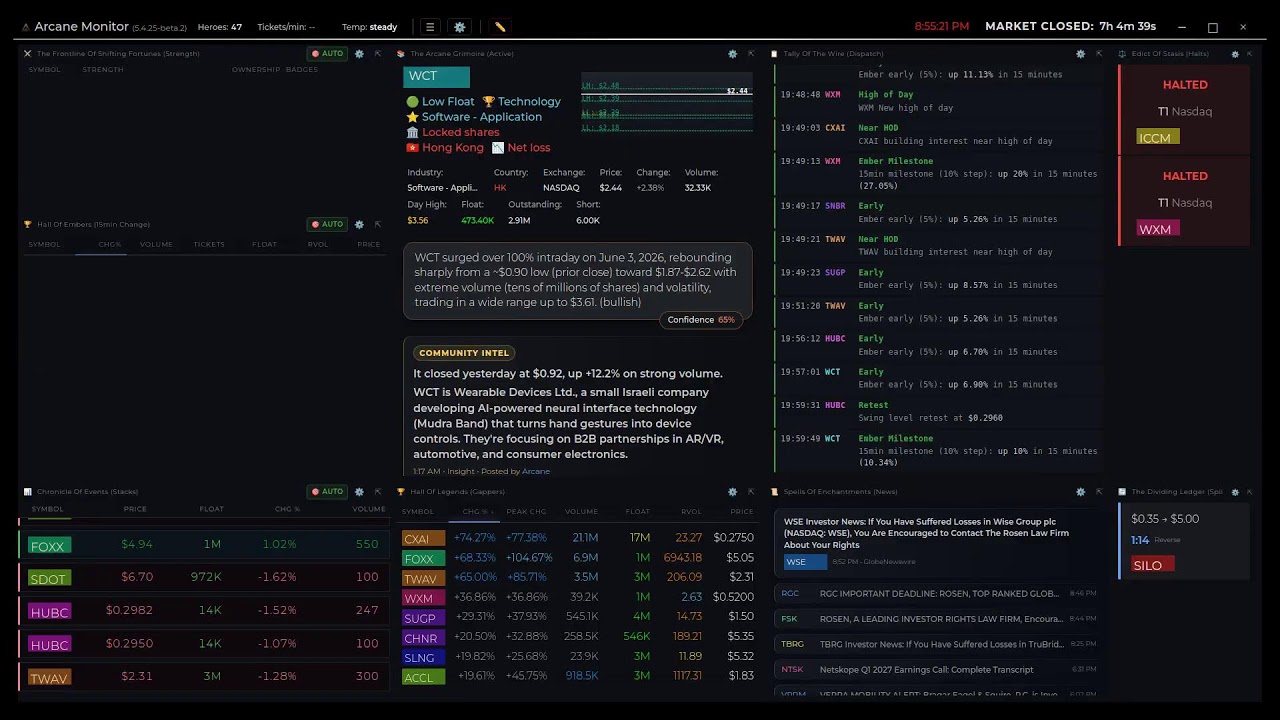The height and width of the screenshot is (720, 1280).
Task: Sort Hall Of Legends by RVOL column
Action: 691,512
